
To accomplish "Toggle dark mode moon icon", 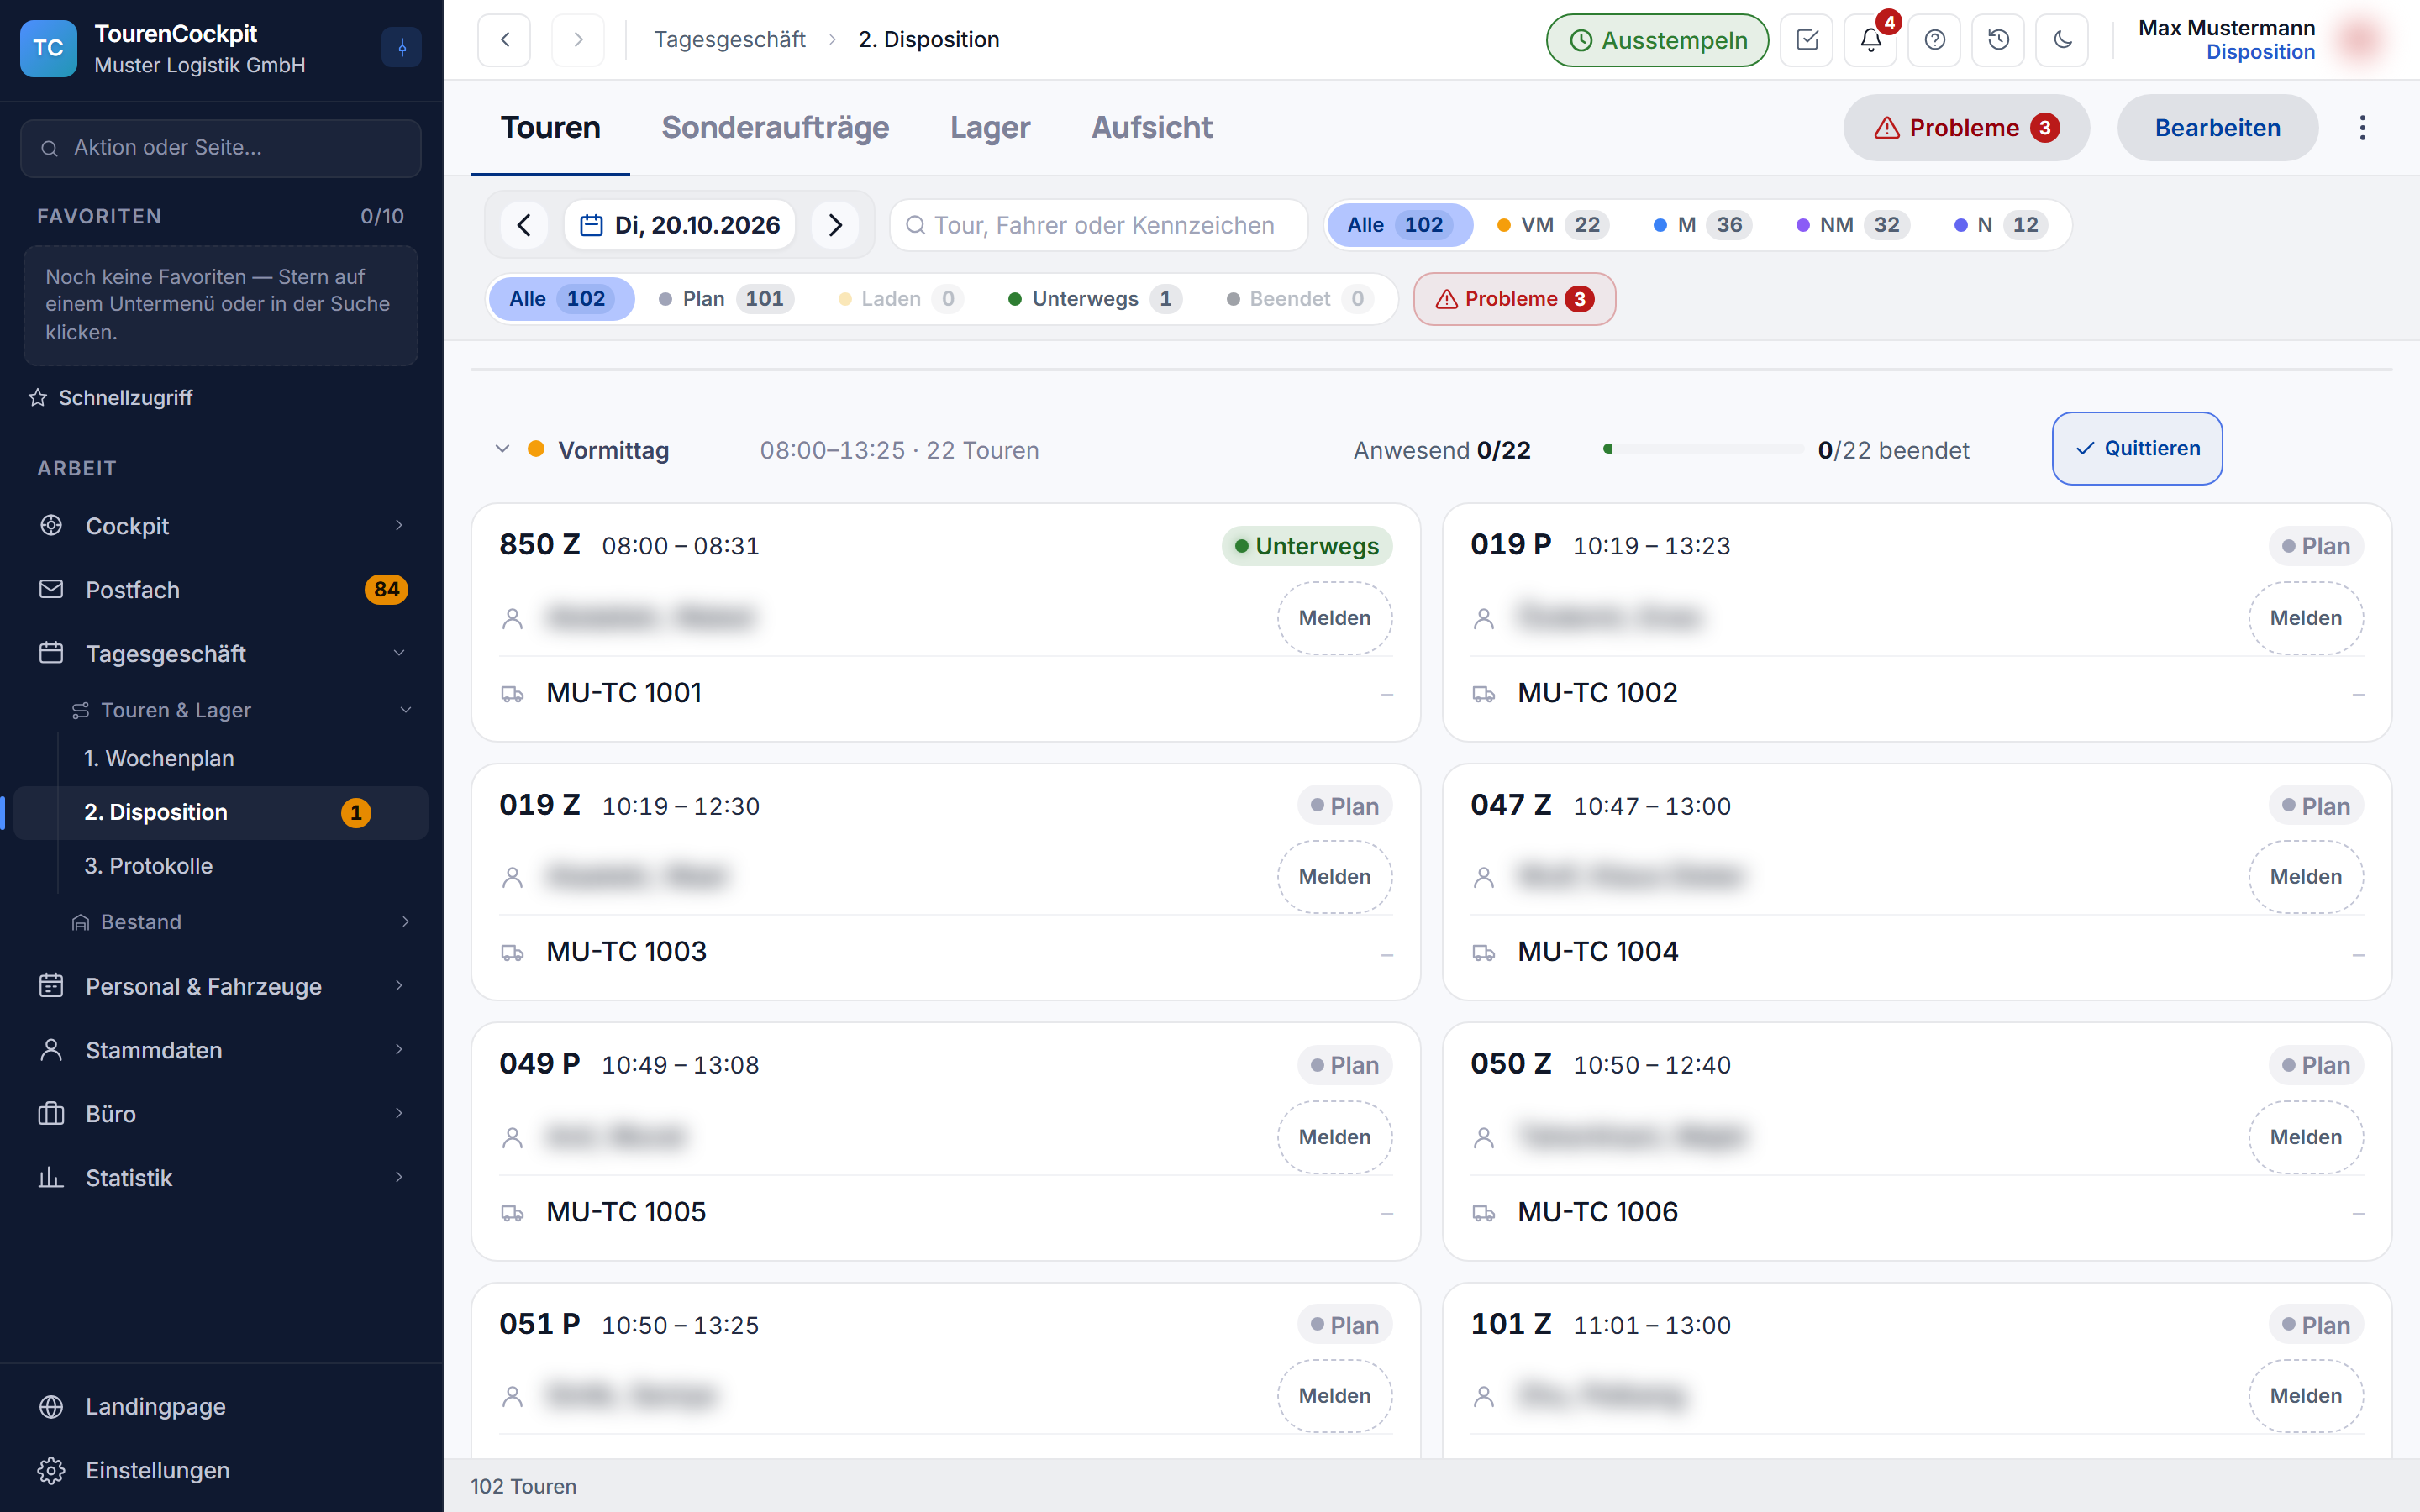I will 2062,40.
